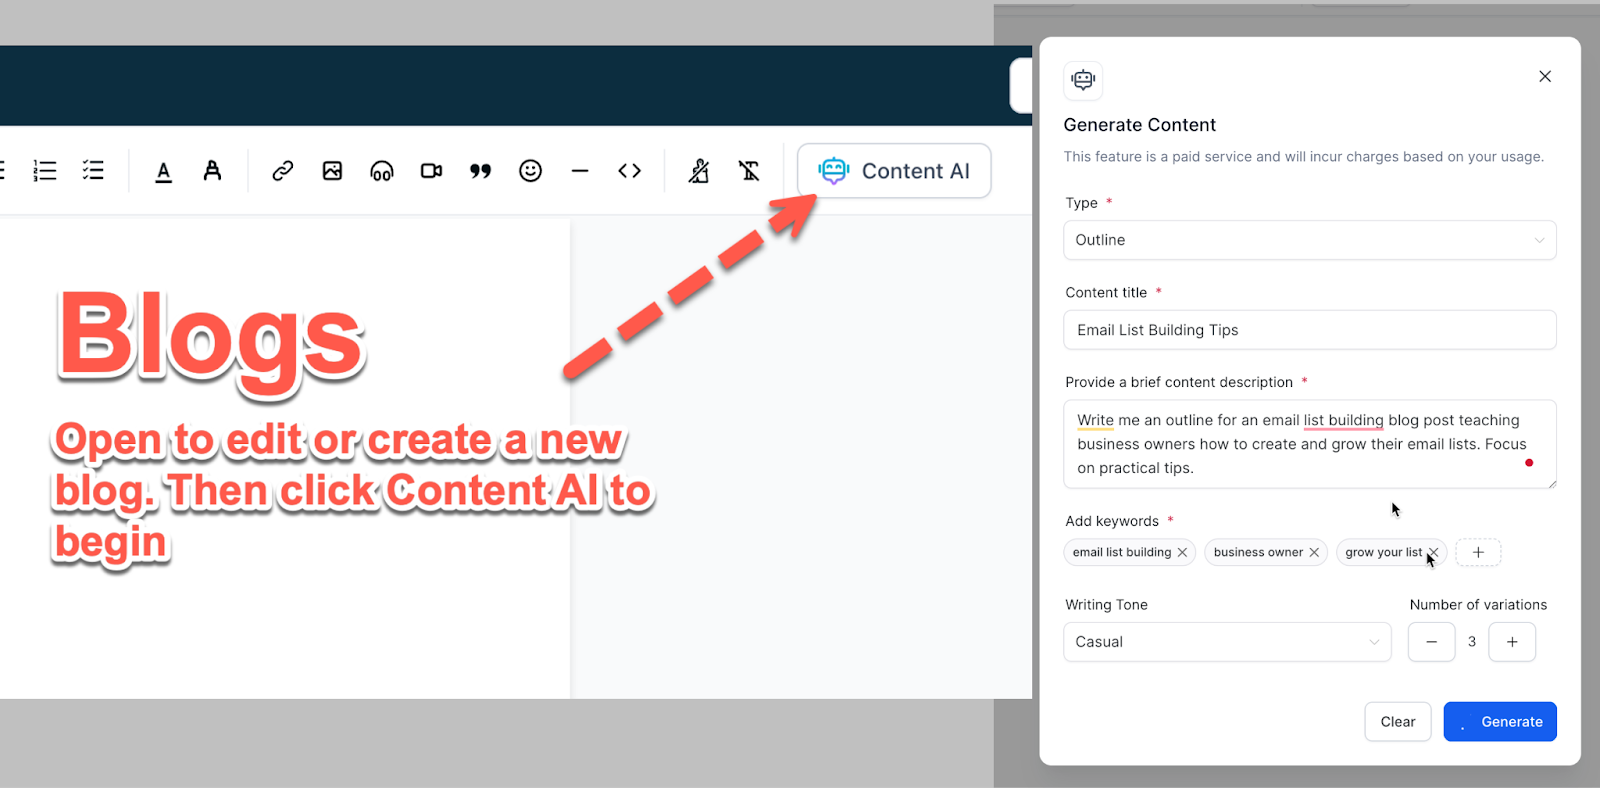Image resolution: width=1600 pixels, height=788 pixels.
Task: Insert a link using the link icon
Action: tap(283, 171)
